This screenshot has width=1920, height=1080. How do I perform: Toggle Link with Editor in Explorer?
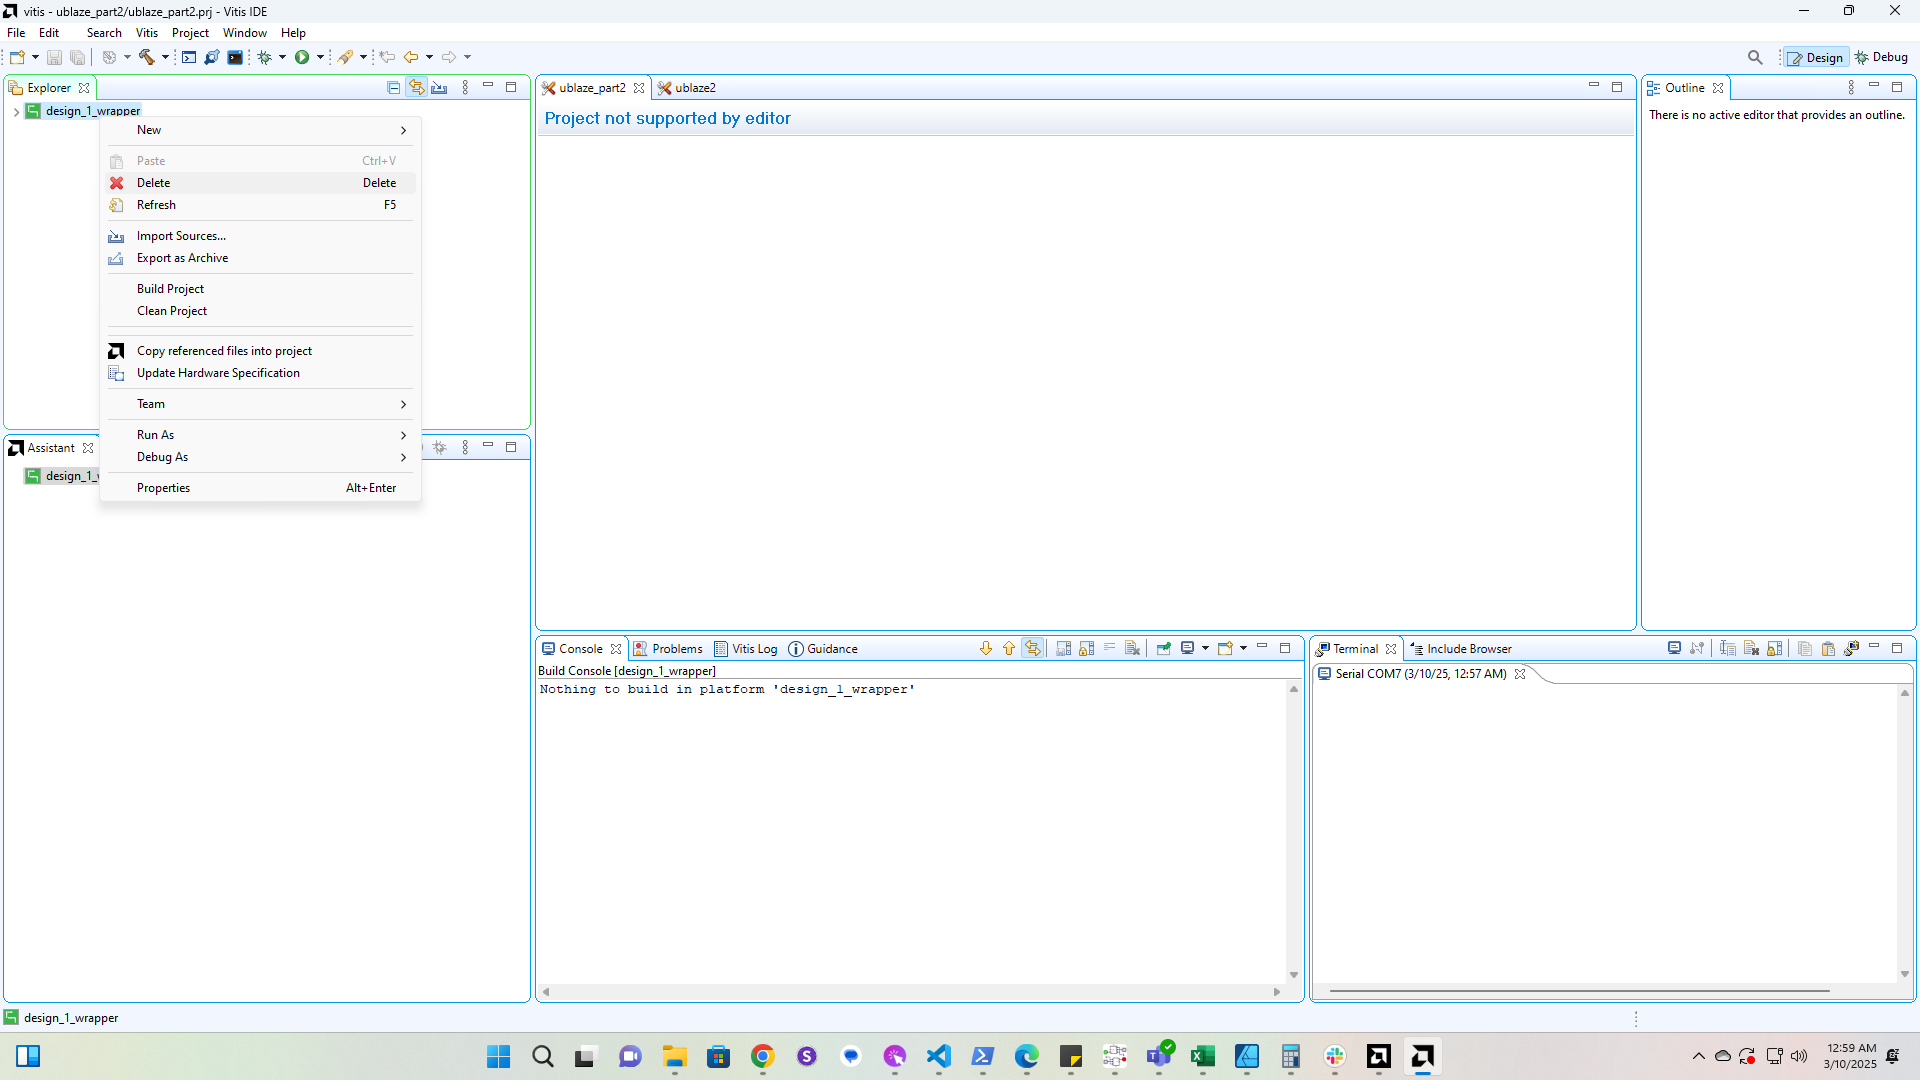[x=416, y=88]
